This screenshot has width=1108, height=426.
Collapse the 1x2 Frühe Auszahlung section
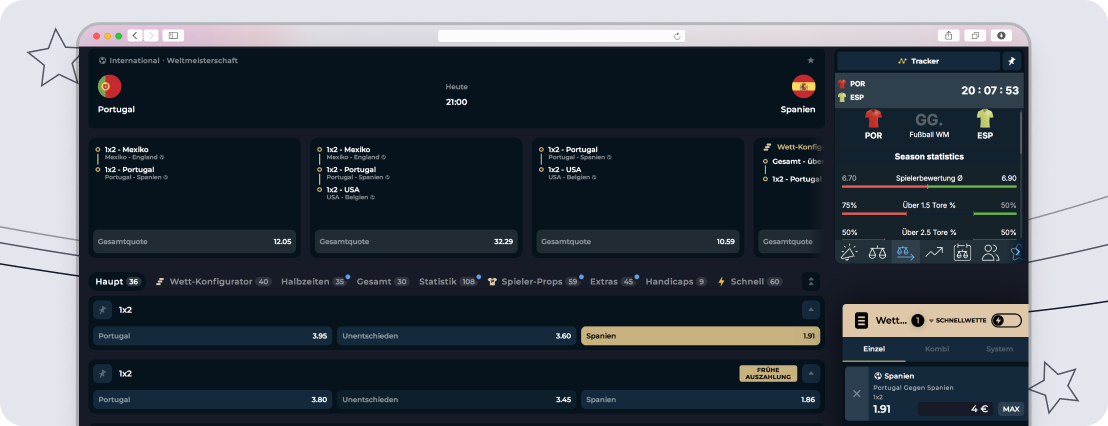[x=811, y=374]
